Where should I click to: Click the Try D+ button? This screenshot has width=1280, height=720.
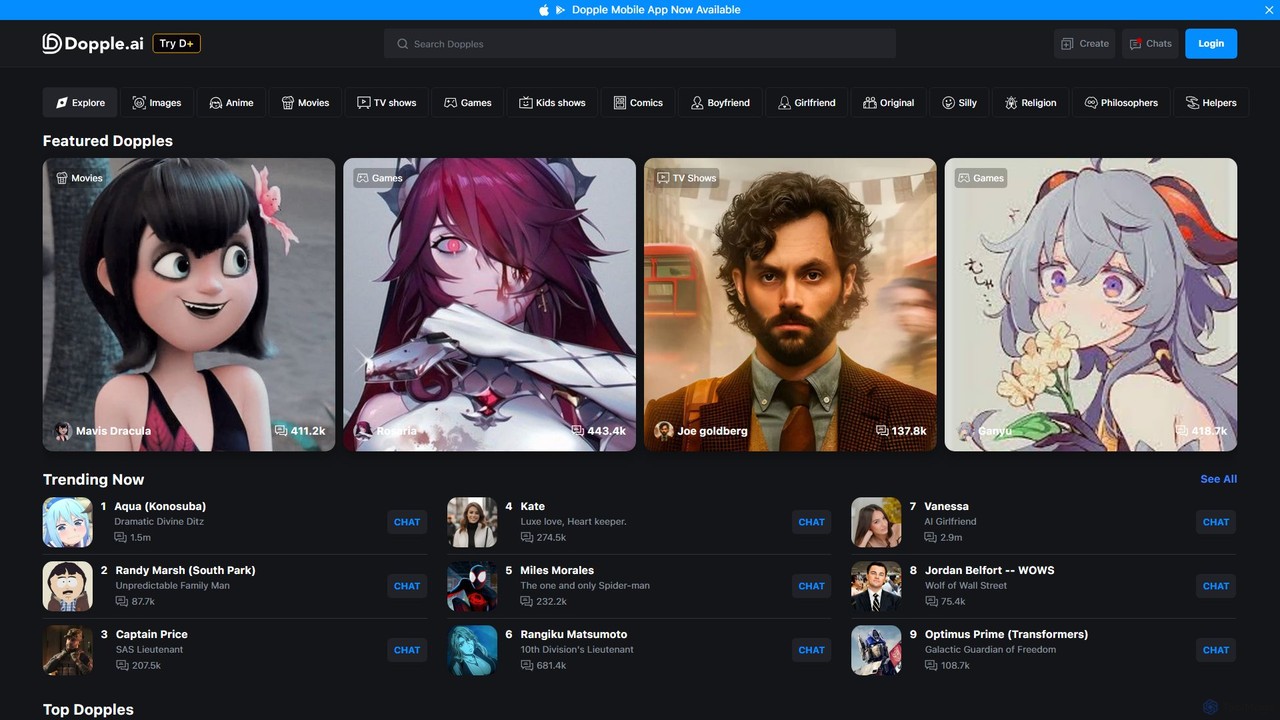click(x=177, y=43)
